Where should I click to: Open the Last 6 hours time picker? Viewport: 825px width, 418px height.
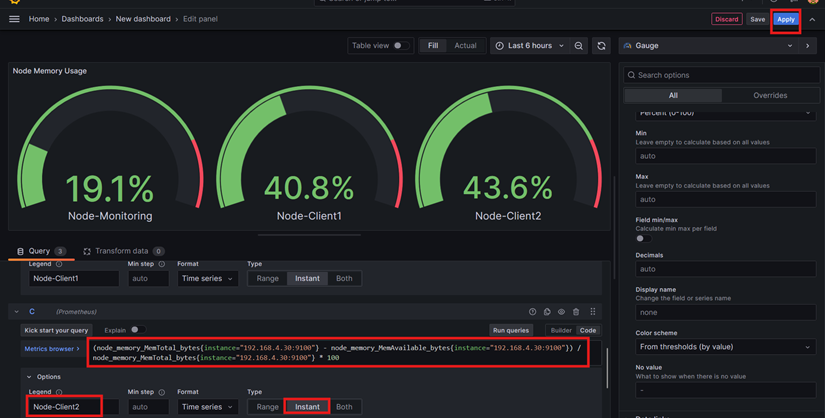pyautogui.click(x=529, y=46)
